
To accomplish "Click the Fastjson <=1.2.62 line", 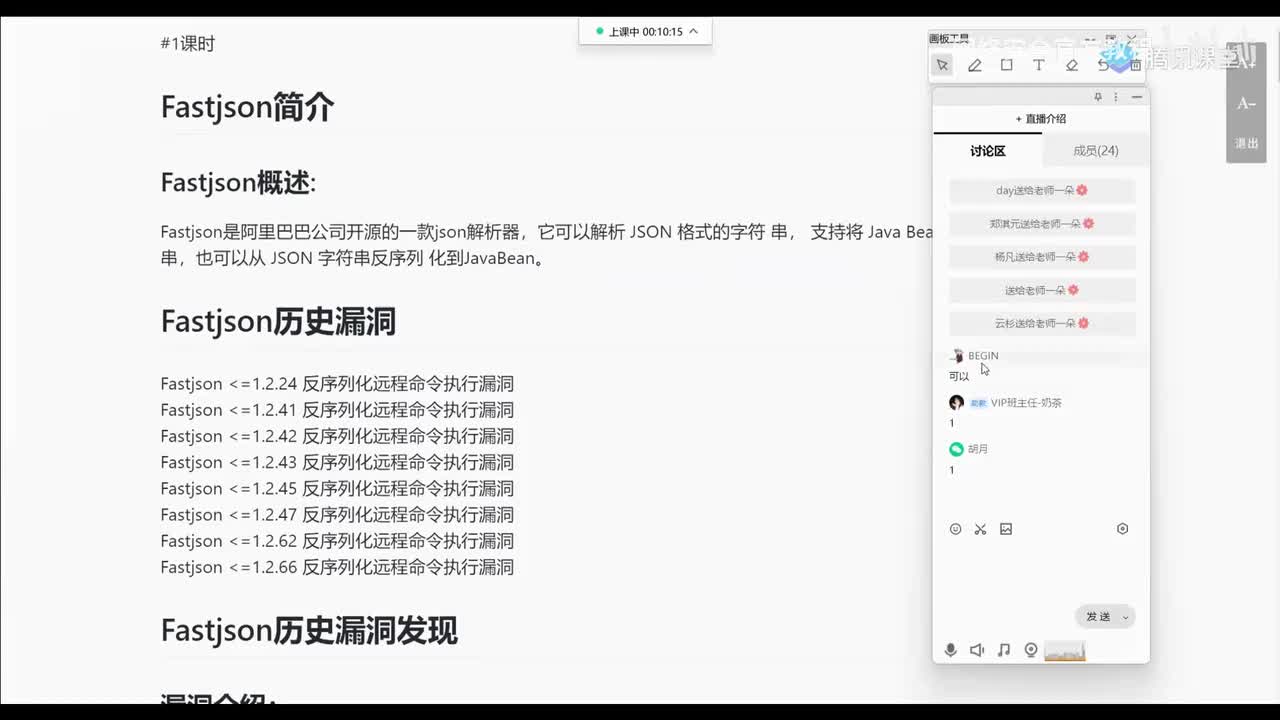I will pos(337,540).
